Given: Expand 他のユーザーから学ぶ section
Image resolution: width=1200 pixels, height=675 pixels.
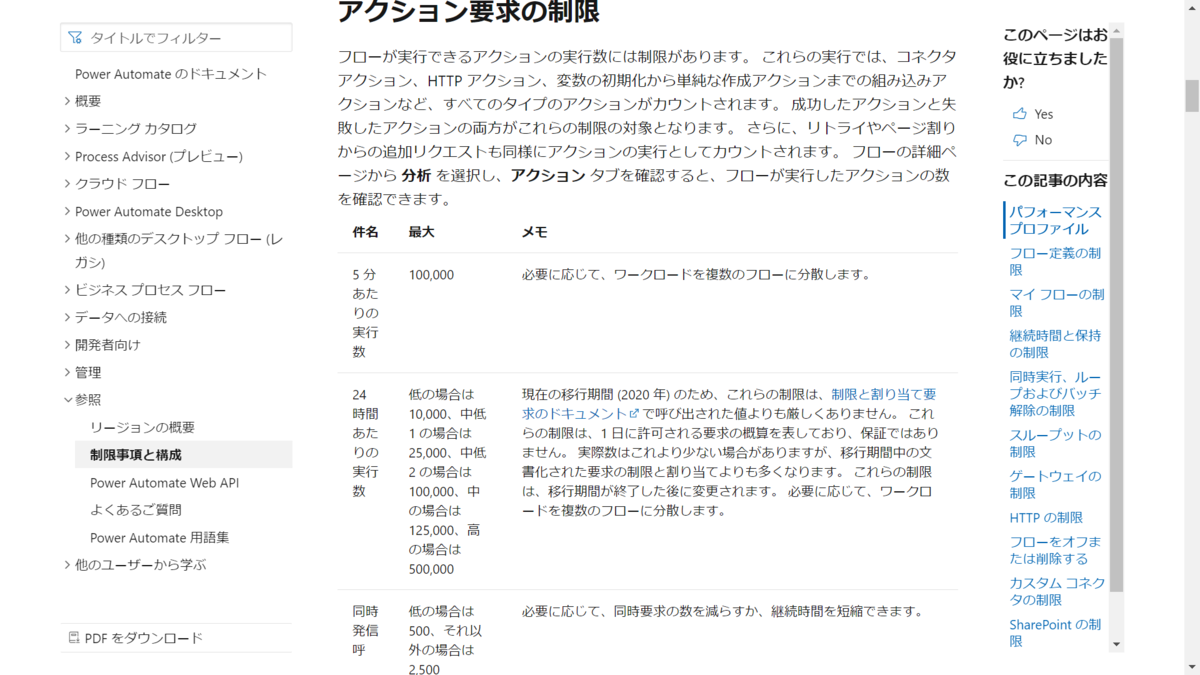Looking at the screenshot, I should pyautogui.click(x=67, y=565).
